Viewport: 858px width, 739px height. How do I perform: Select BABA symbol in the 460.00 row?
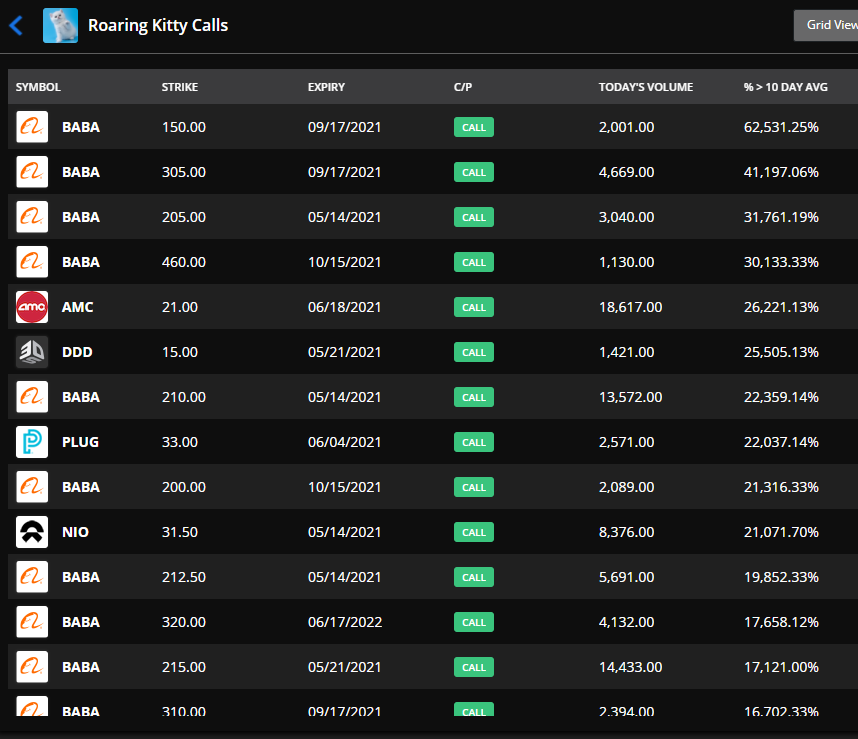click(81, 262)
